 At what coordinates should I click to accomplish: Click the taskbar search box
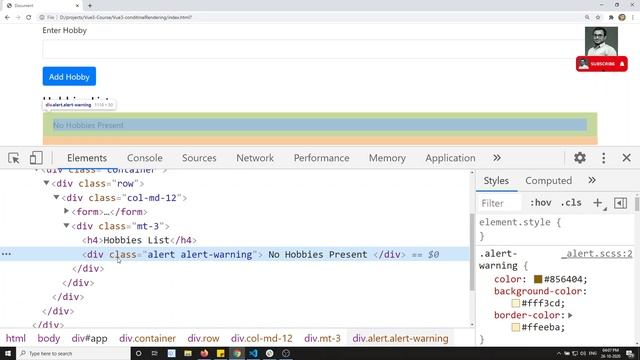(x=73, y=353)
